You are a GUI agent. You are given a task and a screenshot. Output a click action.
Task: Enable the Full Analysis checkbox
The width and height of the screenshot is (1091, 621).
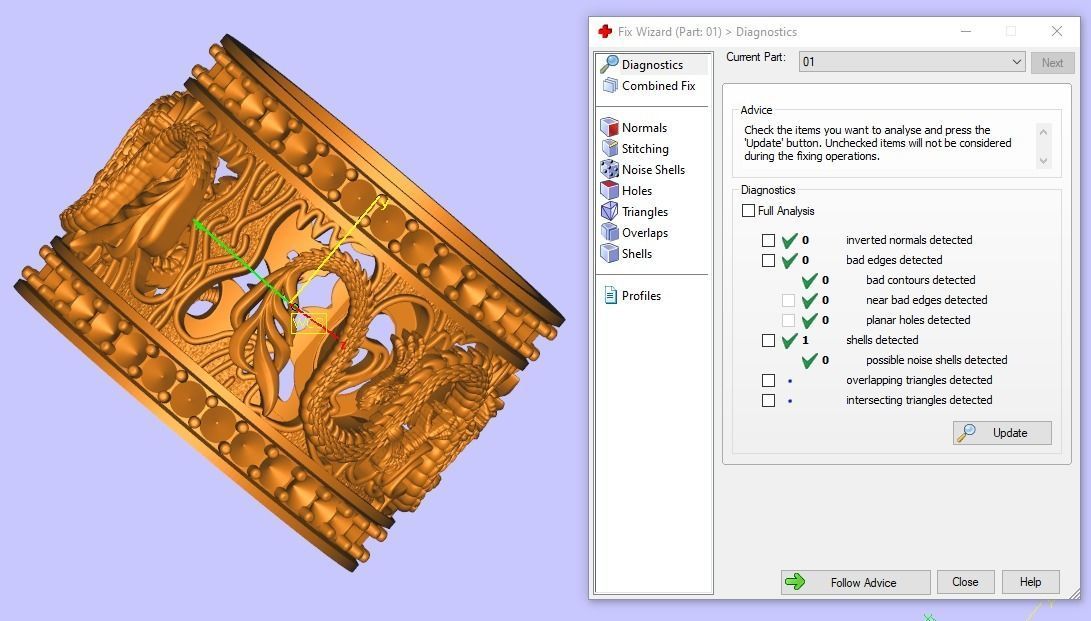(x=749, y=211)
